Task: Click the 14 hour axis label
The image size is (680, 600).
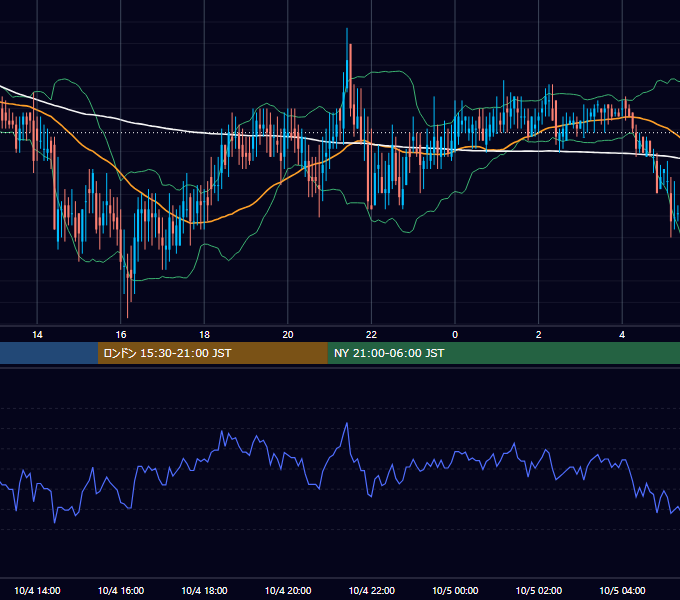Action: 37,335
